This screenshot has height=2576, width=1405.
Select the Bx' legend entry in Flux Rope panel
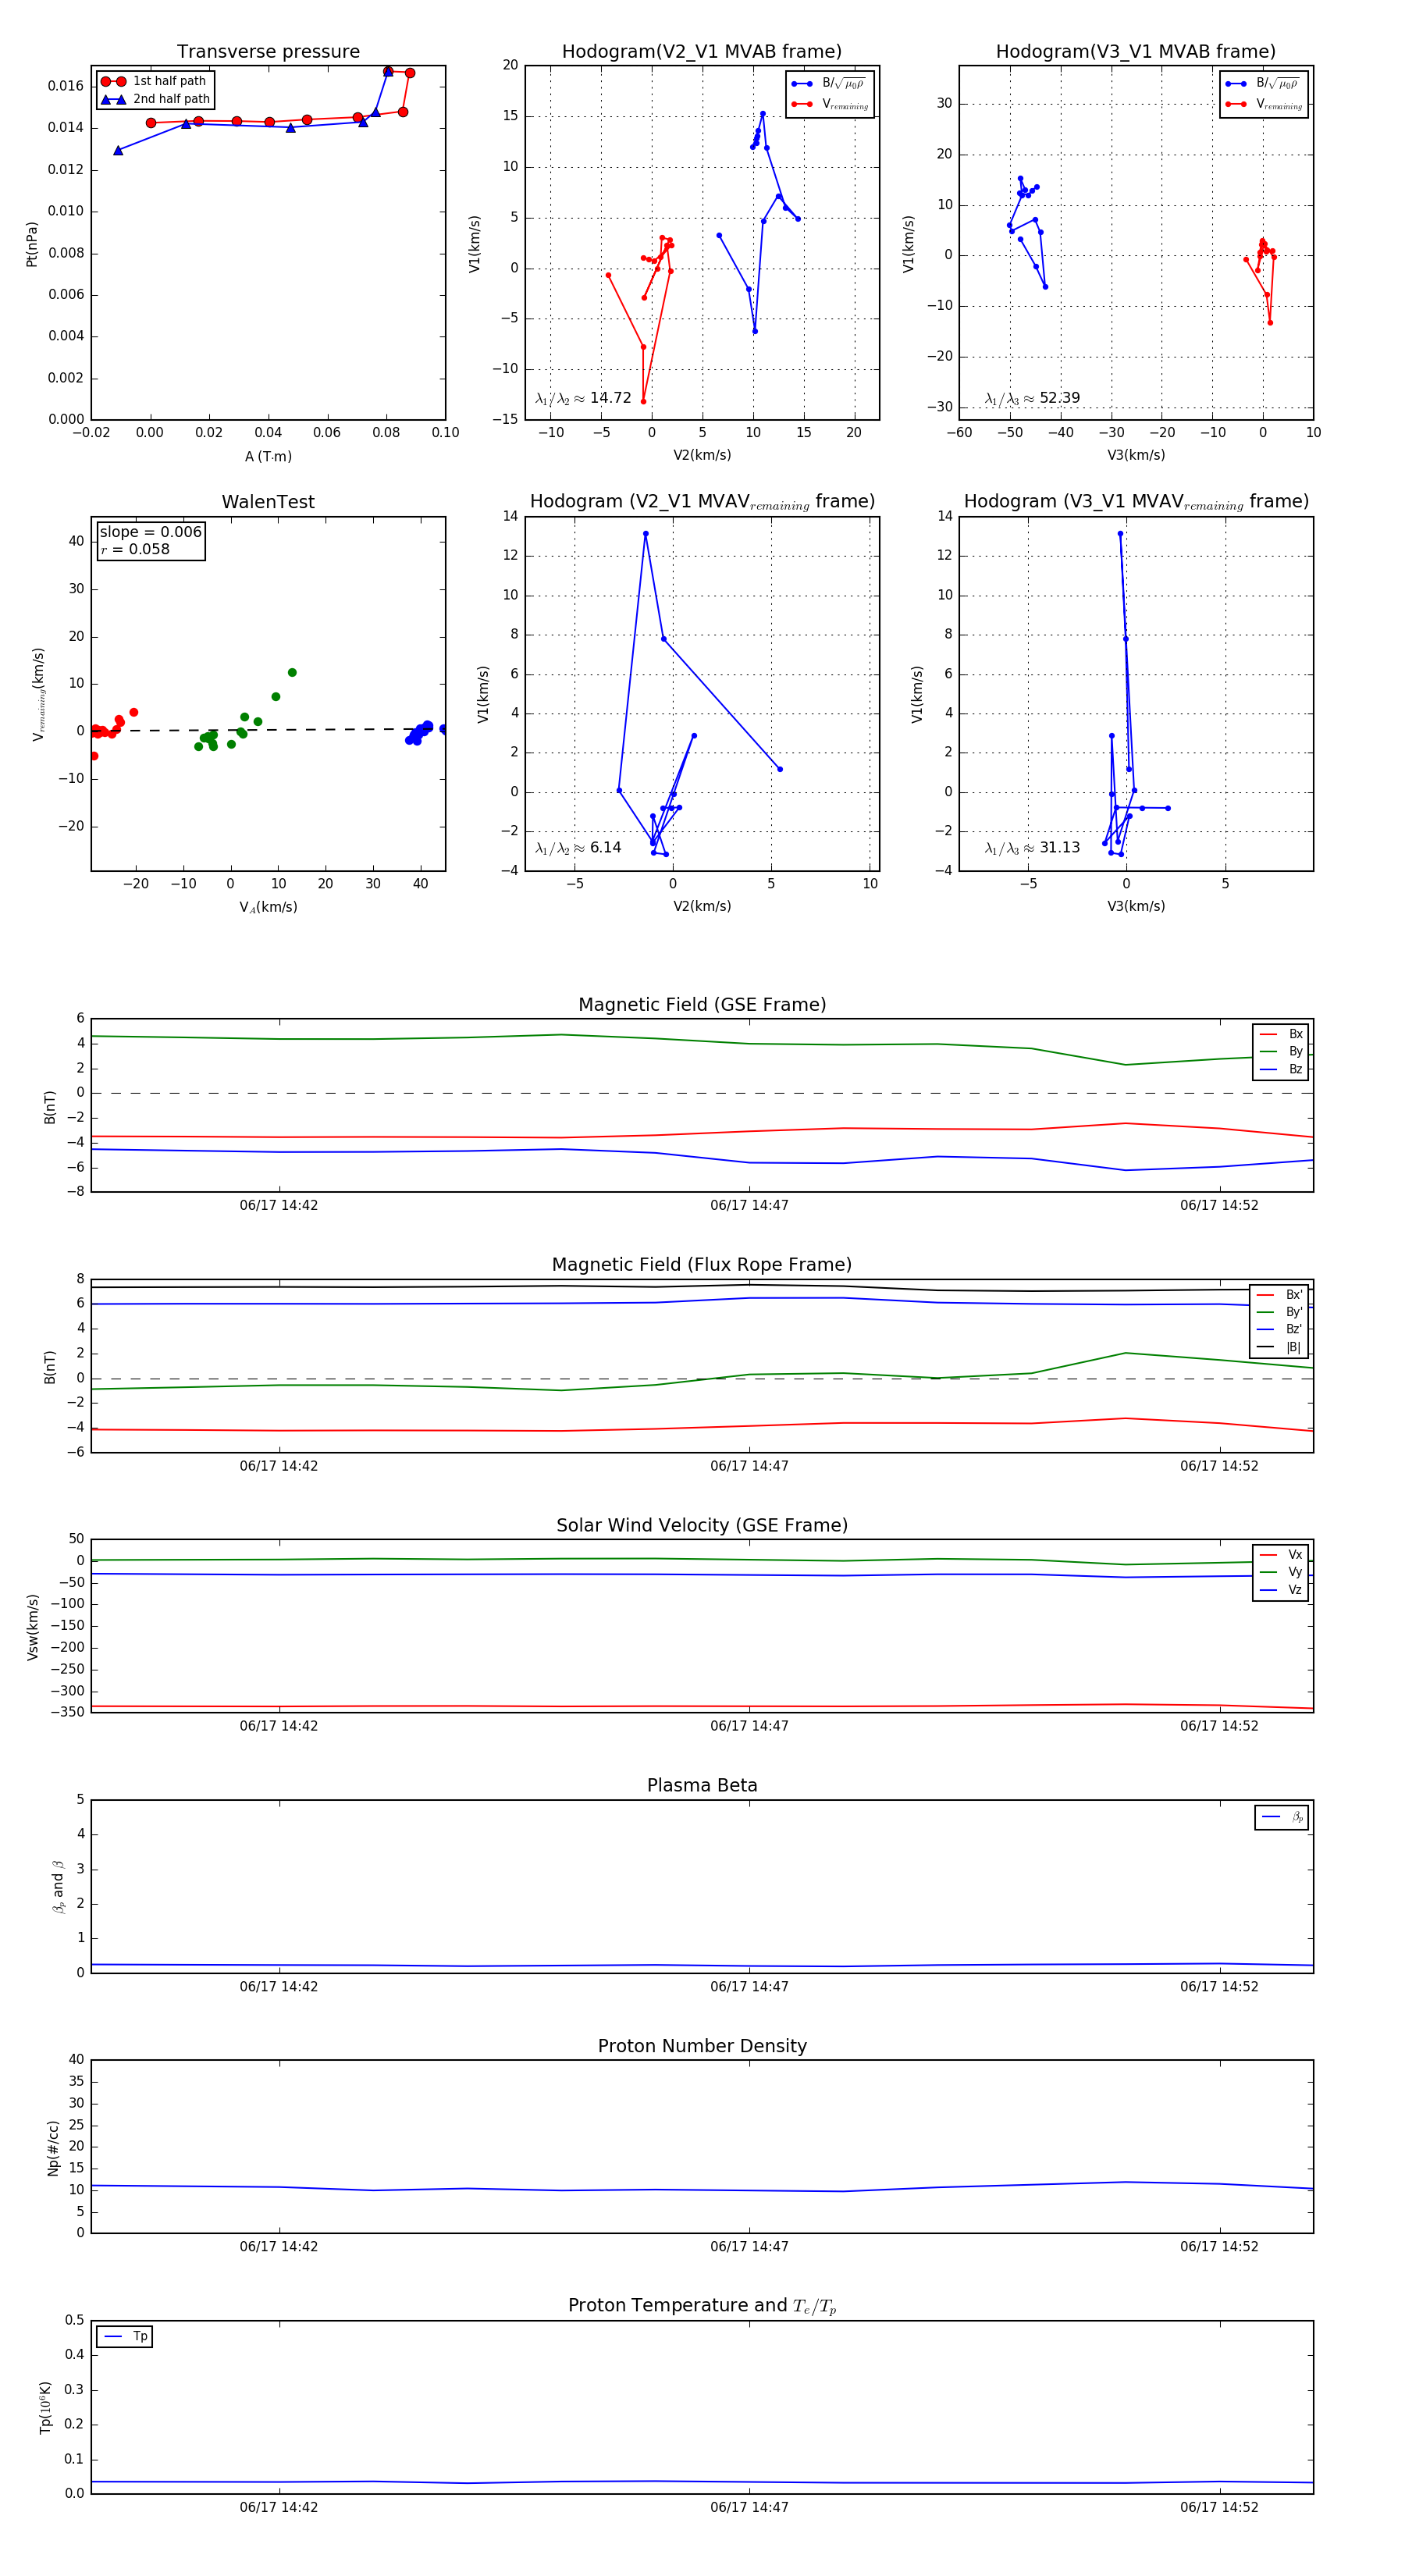click(1280, 1294)
